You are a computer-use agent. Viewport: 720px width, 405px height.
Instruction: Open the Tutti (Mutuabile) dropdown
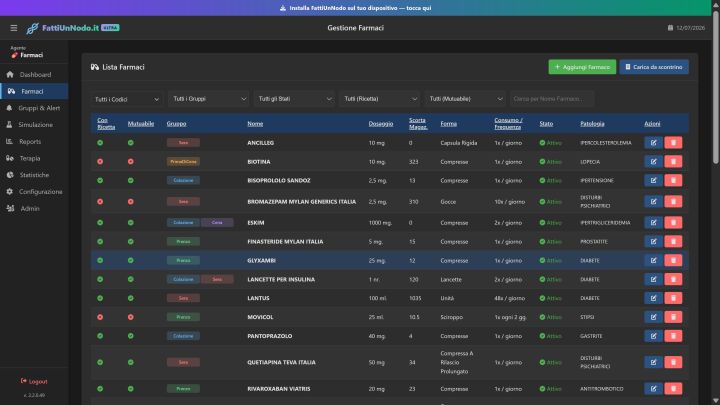pos(465,99)
